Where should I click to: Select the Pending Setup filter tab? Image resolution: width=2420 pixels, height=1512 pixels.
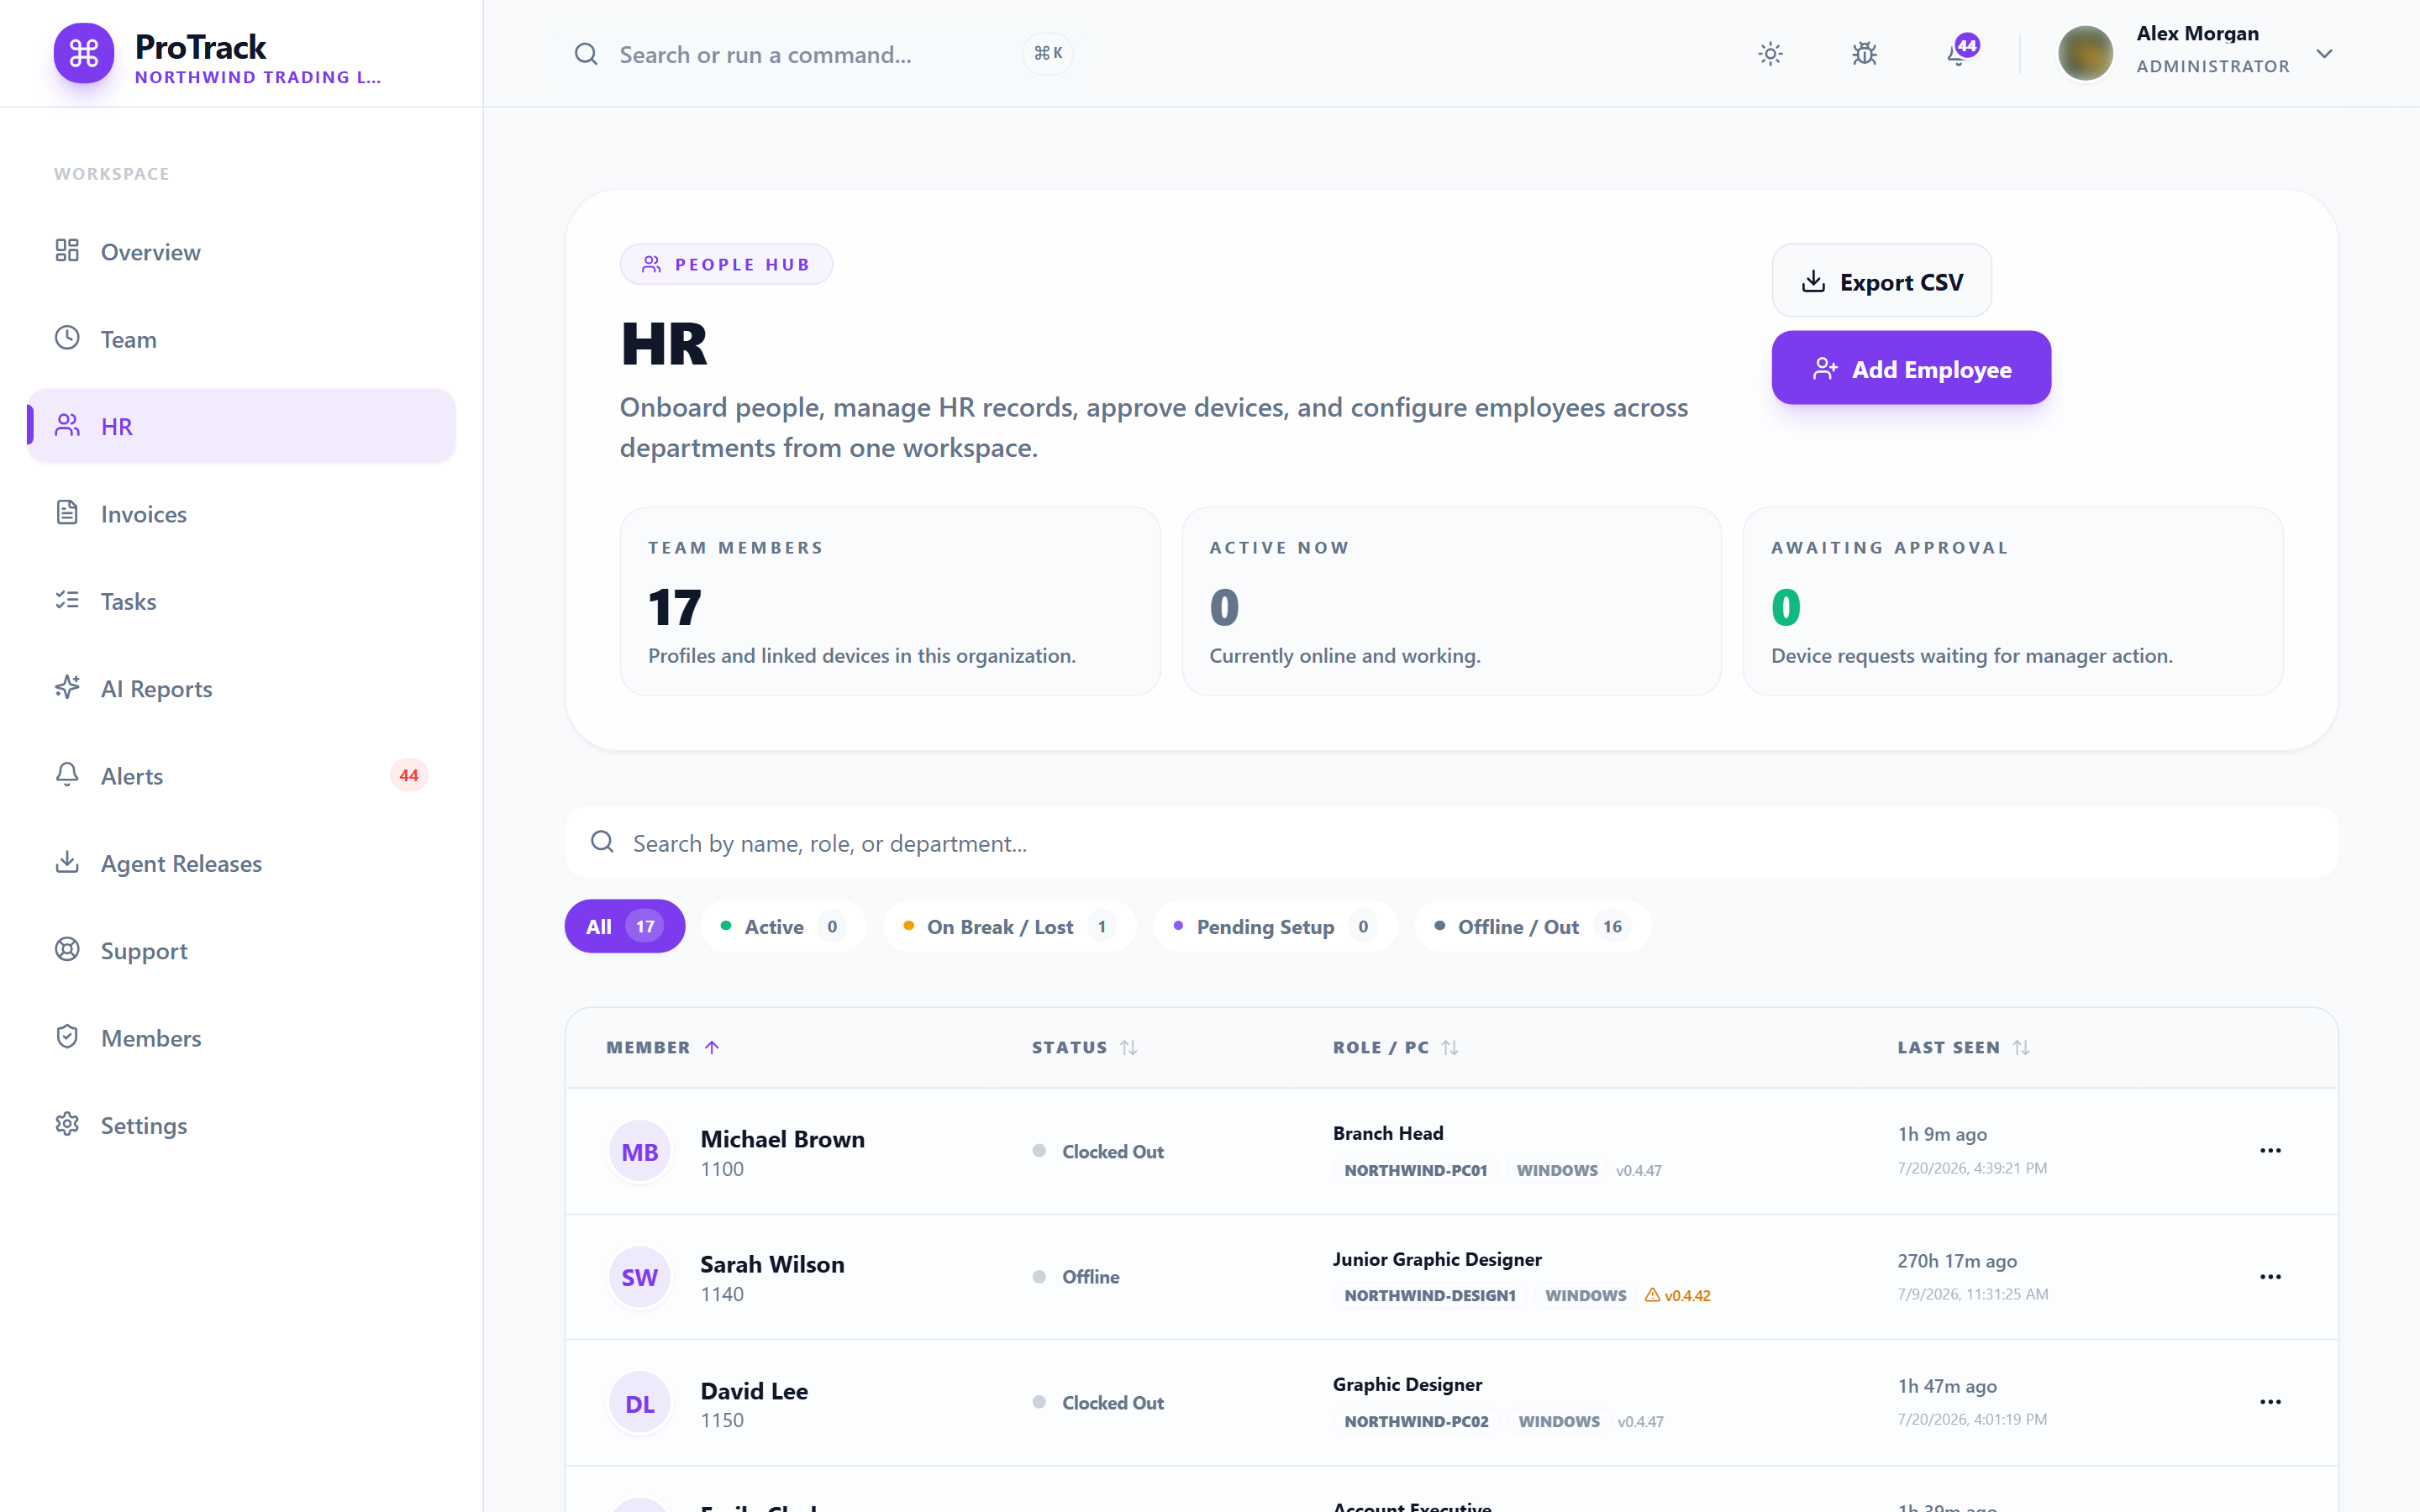(x=1275, y=926)
